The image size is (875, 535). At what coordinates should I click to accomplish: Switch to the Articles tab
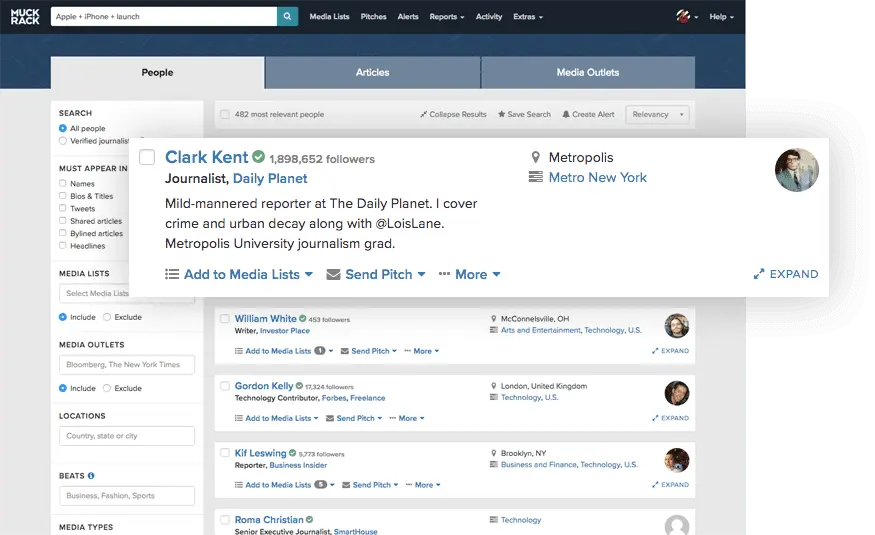point(372,72)
